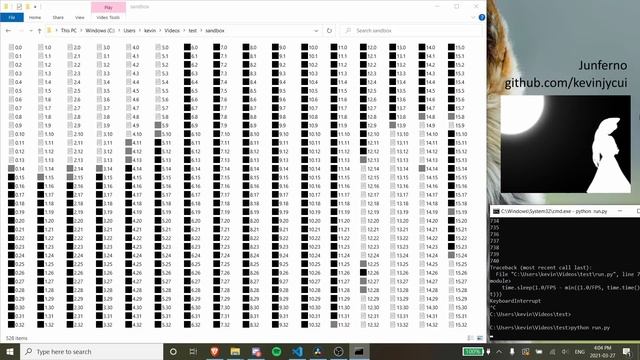
Task: Open the Brave browser from the taskbar
Action: pos(215,351)
